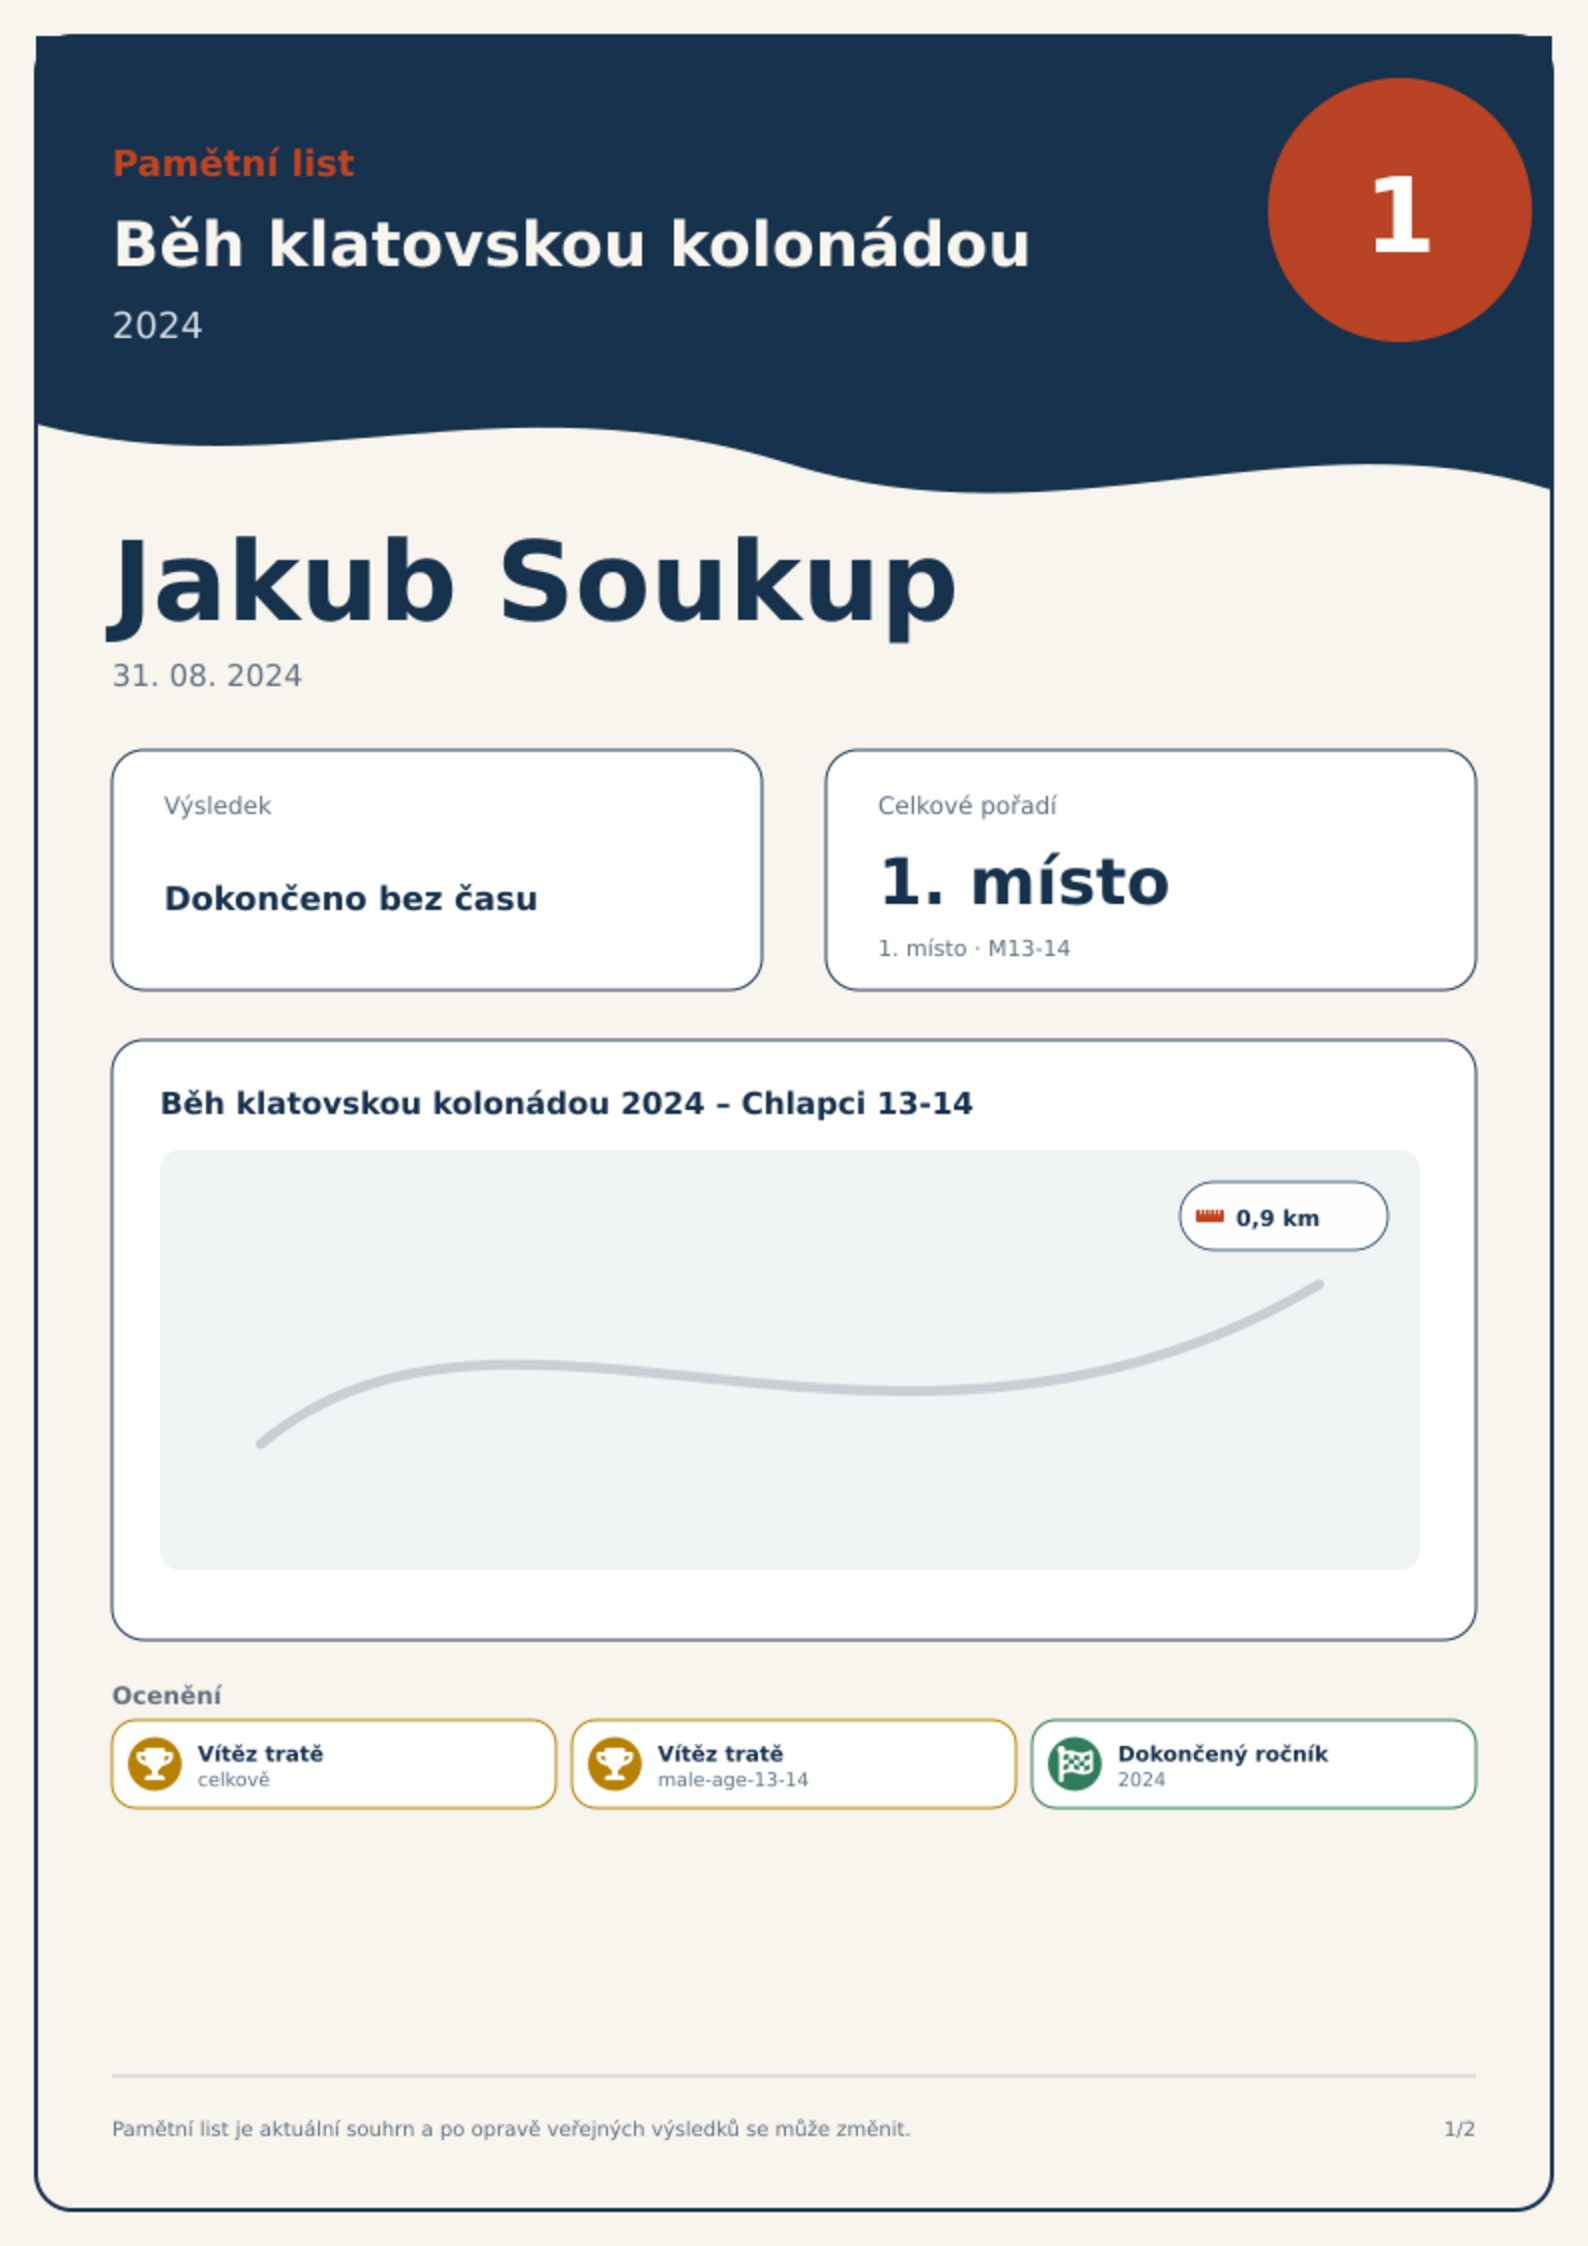The height and width of the screenshot is (2246, 1588).
Task: Click the runner name Jakub Soukup
Action: 533,584
